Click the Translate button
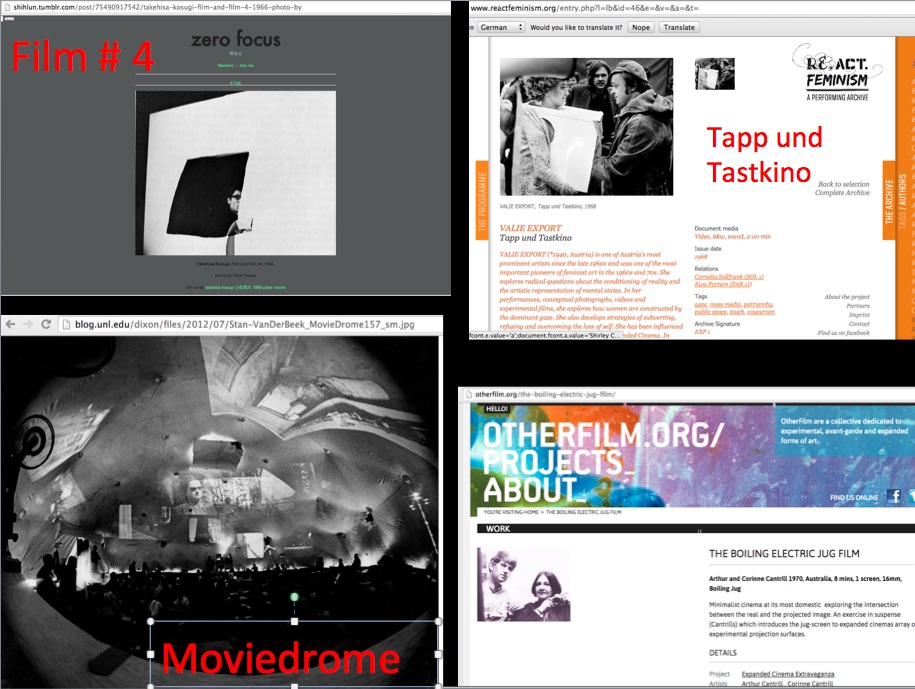Screen dimensions: 915x689 pos(679,27)
